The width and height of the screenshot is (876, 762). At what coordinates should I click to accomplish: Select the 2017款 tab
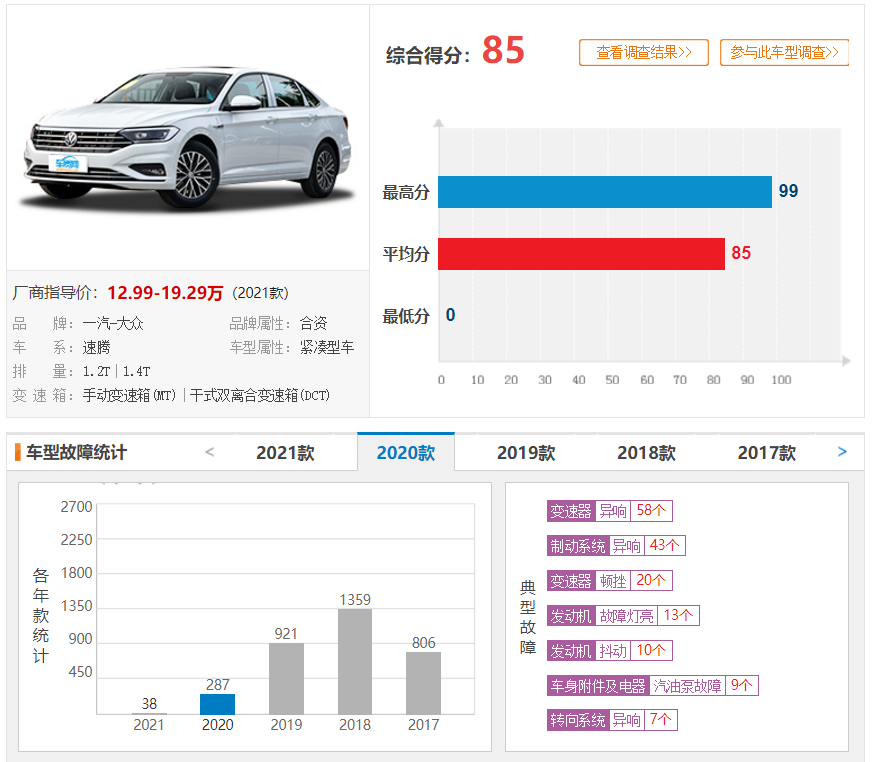point(766,453)
